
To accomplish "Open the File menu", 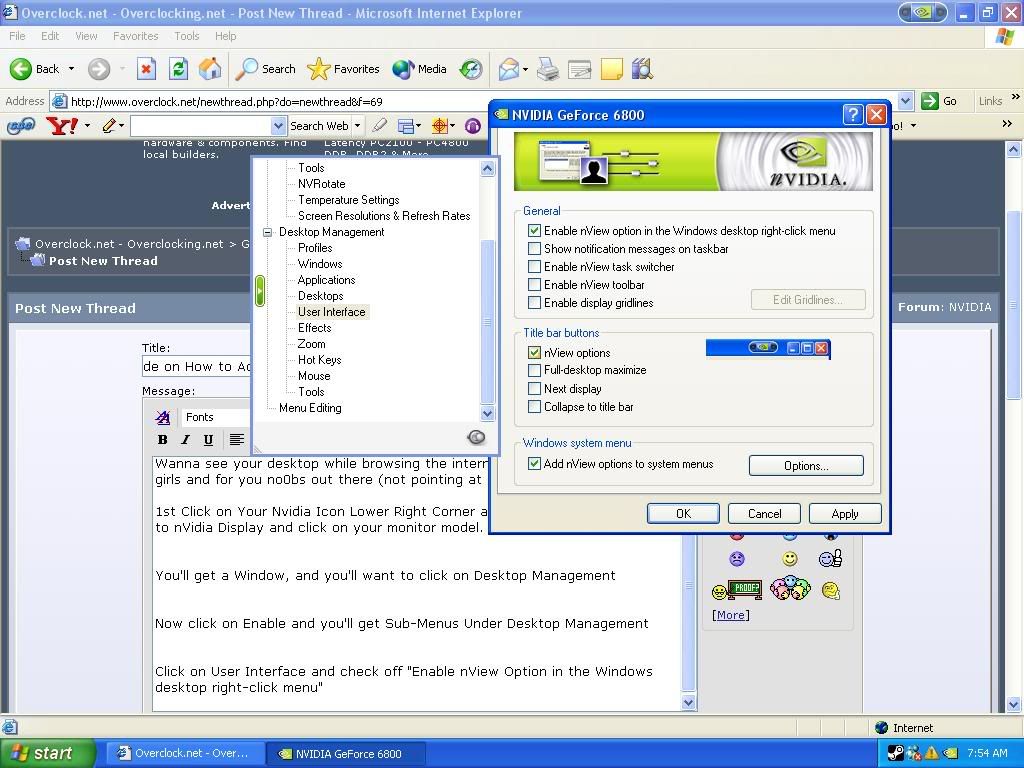I will click(17, 36).
